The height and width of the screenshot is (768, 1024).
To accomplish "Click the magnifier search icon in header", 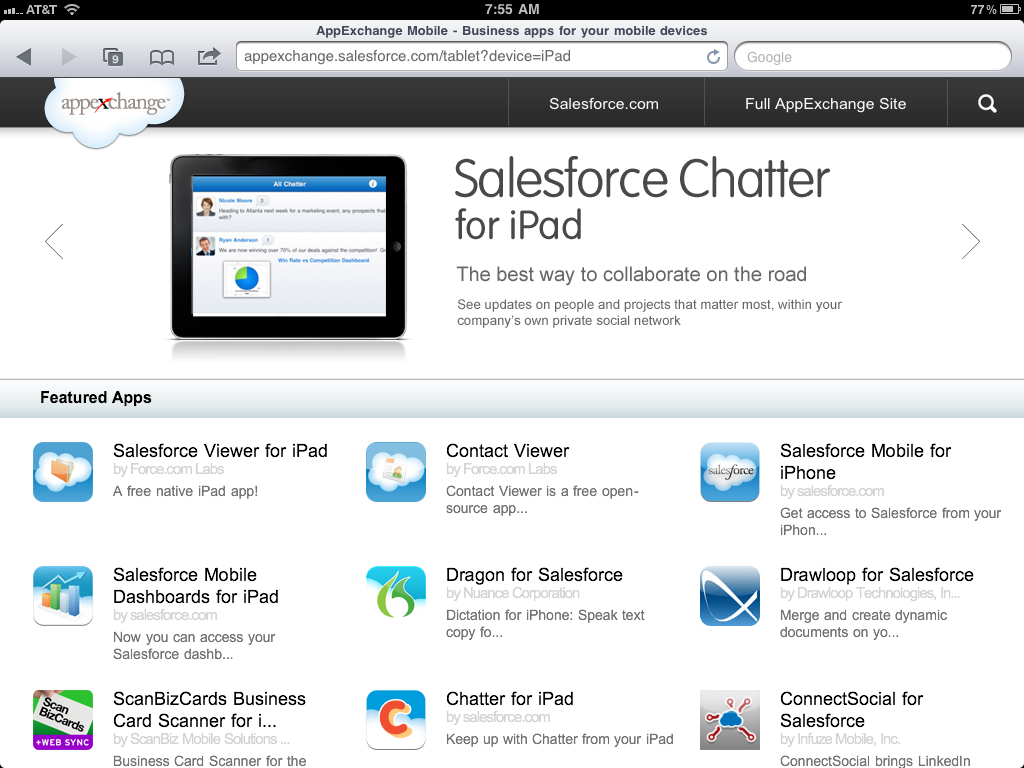I will [x=987, y=103].
